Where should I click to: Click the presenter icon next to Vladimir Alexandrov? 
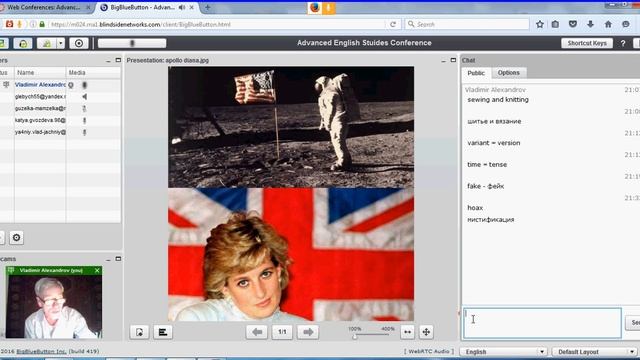pos(6,85)
